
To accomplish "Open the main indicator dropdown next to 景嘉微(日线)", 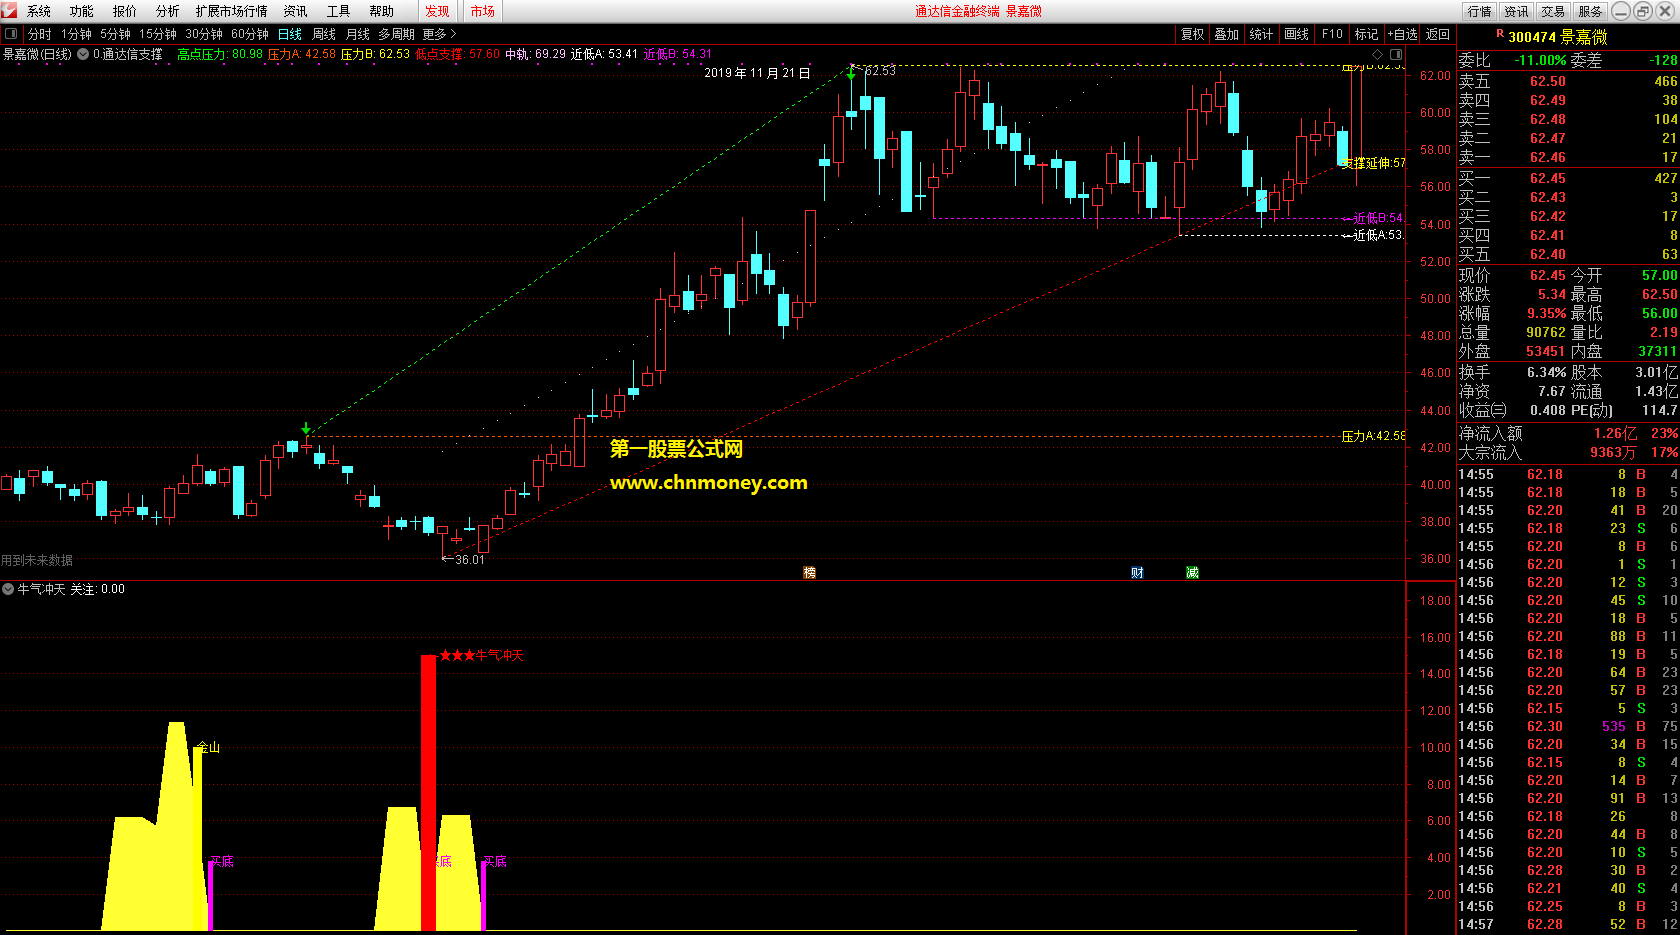I will [x=83, y=54].
